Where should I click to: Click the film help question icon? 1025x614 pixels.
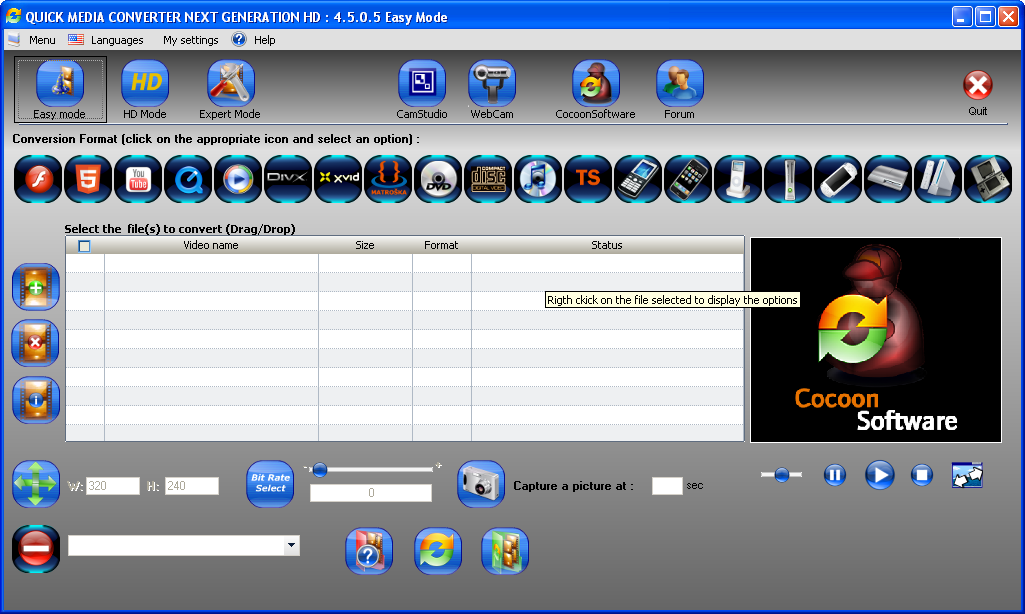pos(369,551)
